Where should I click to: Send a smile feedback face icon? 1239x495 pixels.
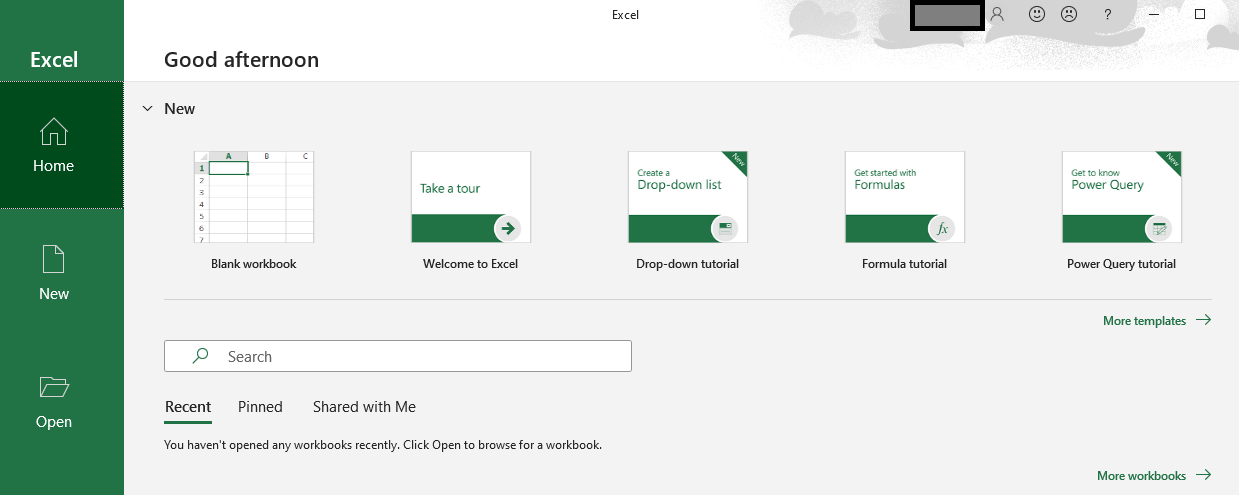coord(1037,15)
